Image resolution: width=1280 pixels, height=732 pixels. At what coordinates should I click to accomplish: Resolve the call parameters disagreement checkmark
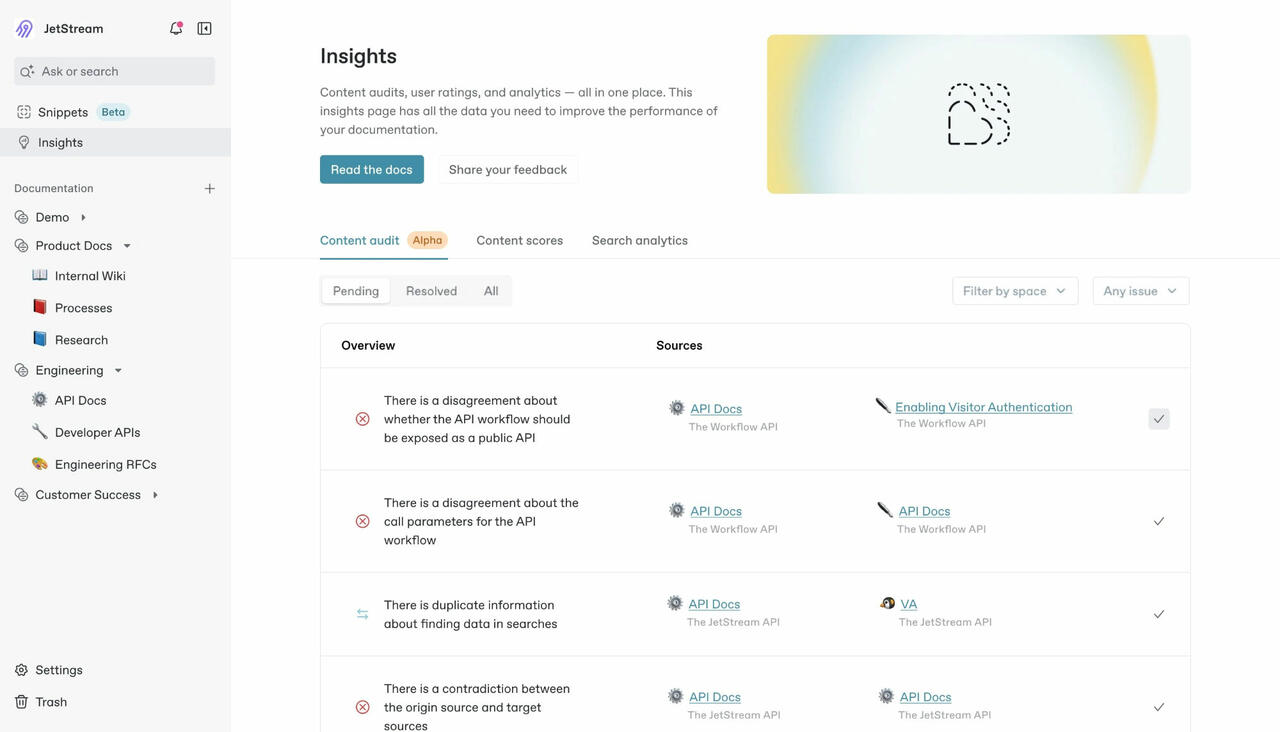coord(1159,521)
